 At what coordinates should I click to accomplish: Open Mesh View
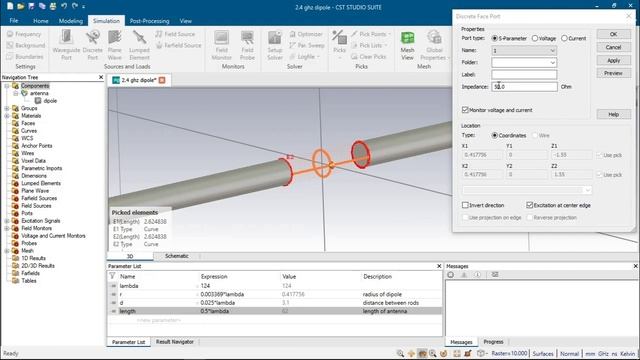[407, 45]
